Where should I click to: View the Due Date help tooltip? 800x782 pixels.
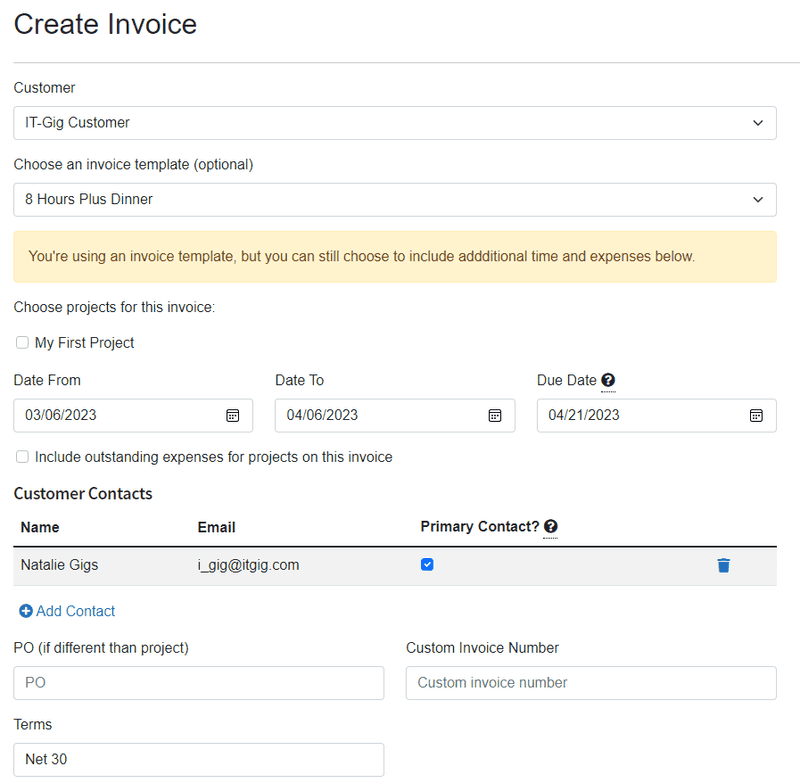tap(607, 380)
